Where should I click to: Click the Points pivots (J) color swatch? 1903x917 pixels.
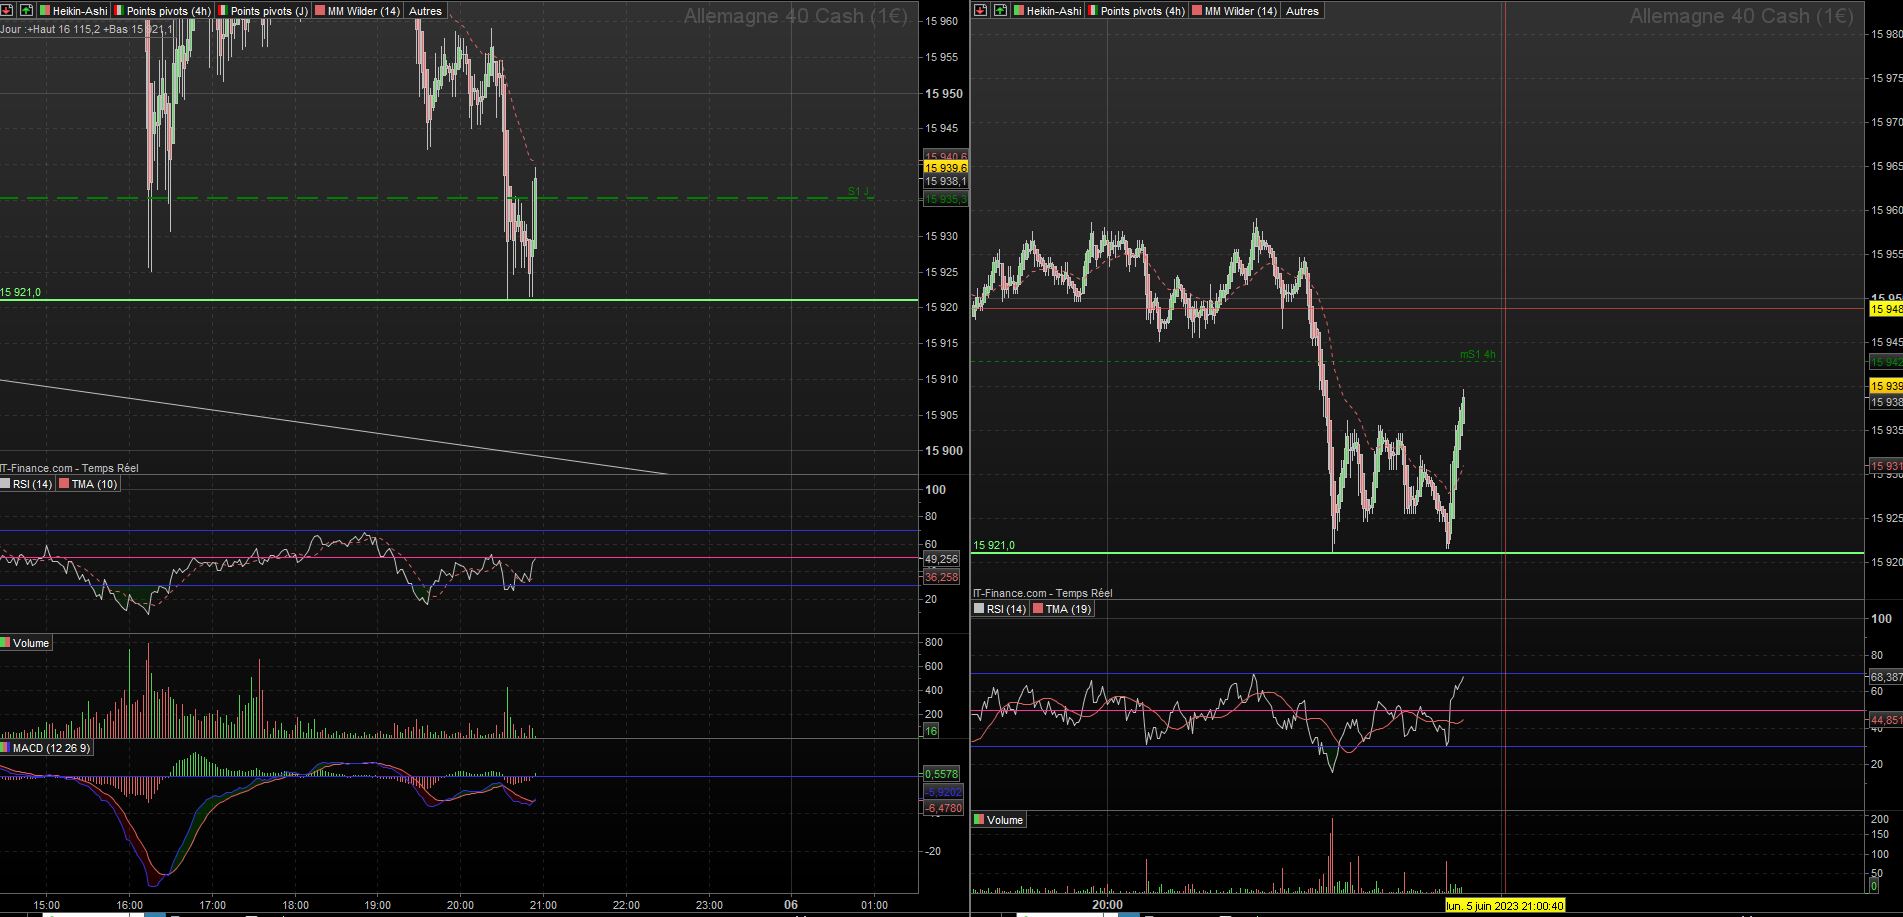pyautogui.click(x=223, y=11)
